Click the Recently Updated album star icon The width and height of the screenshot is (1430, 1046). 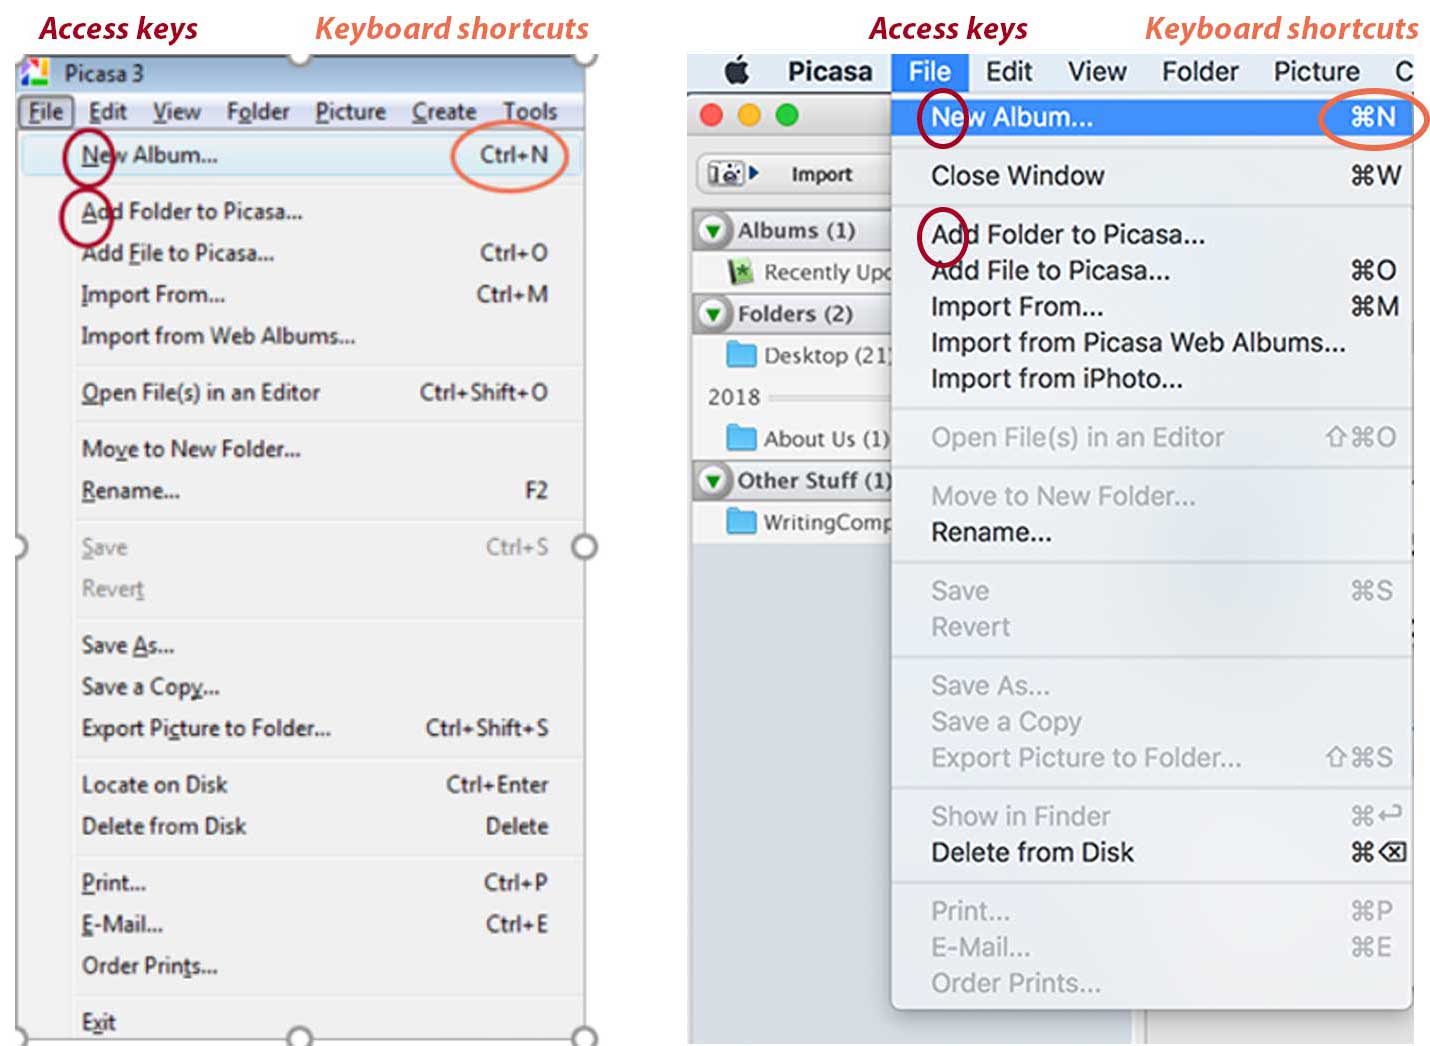pos(740,271)
